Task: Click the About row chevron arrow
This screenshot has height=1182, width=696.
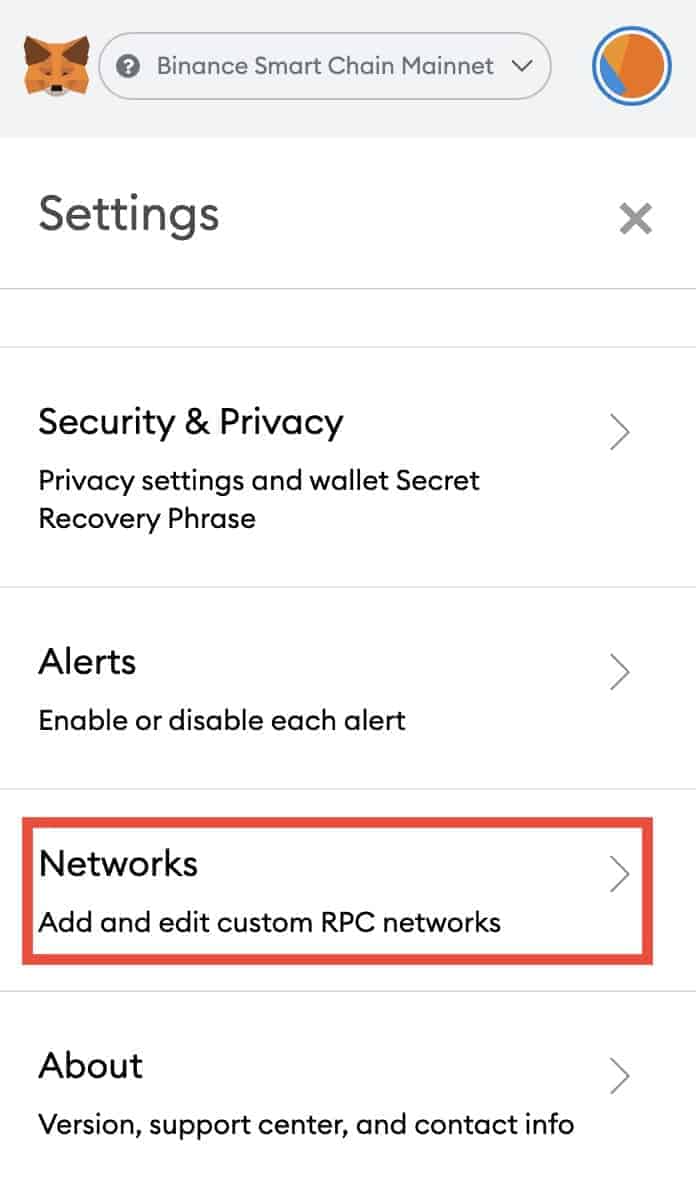Action: pos(619,1076)
